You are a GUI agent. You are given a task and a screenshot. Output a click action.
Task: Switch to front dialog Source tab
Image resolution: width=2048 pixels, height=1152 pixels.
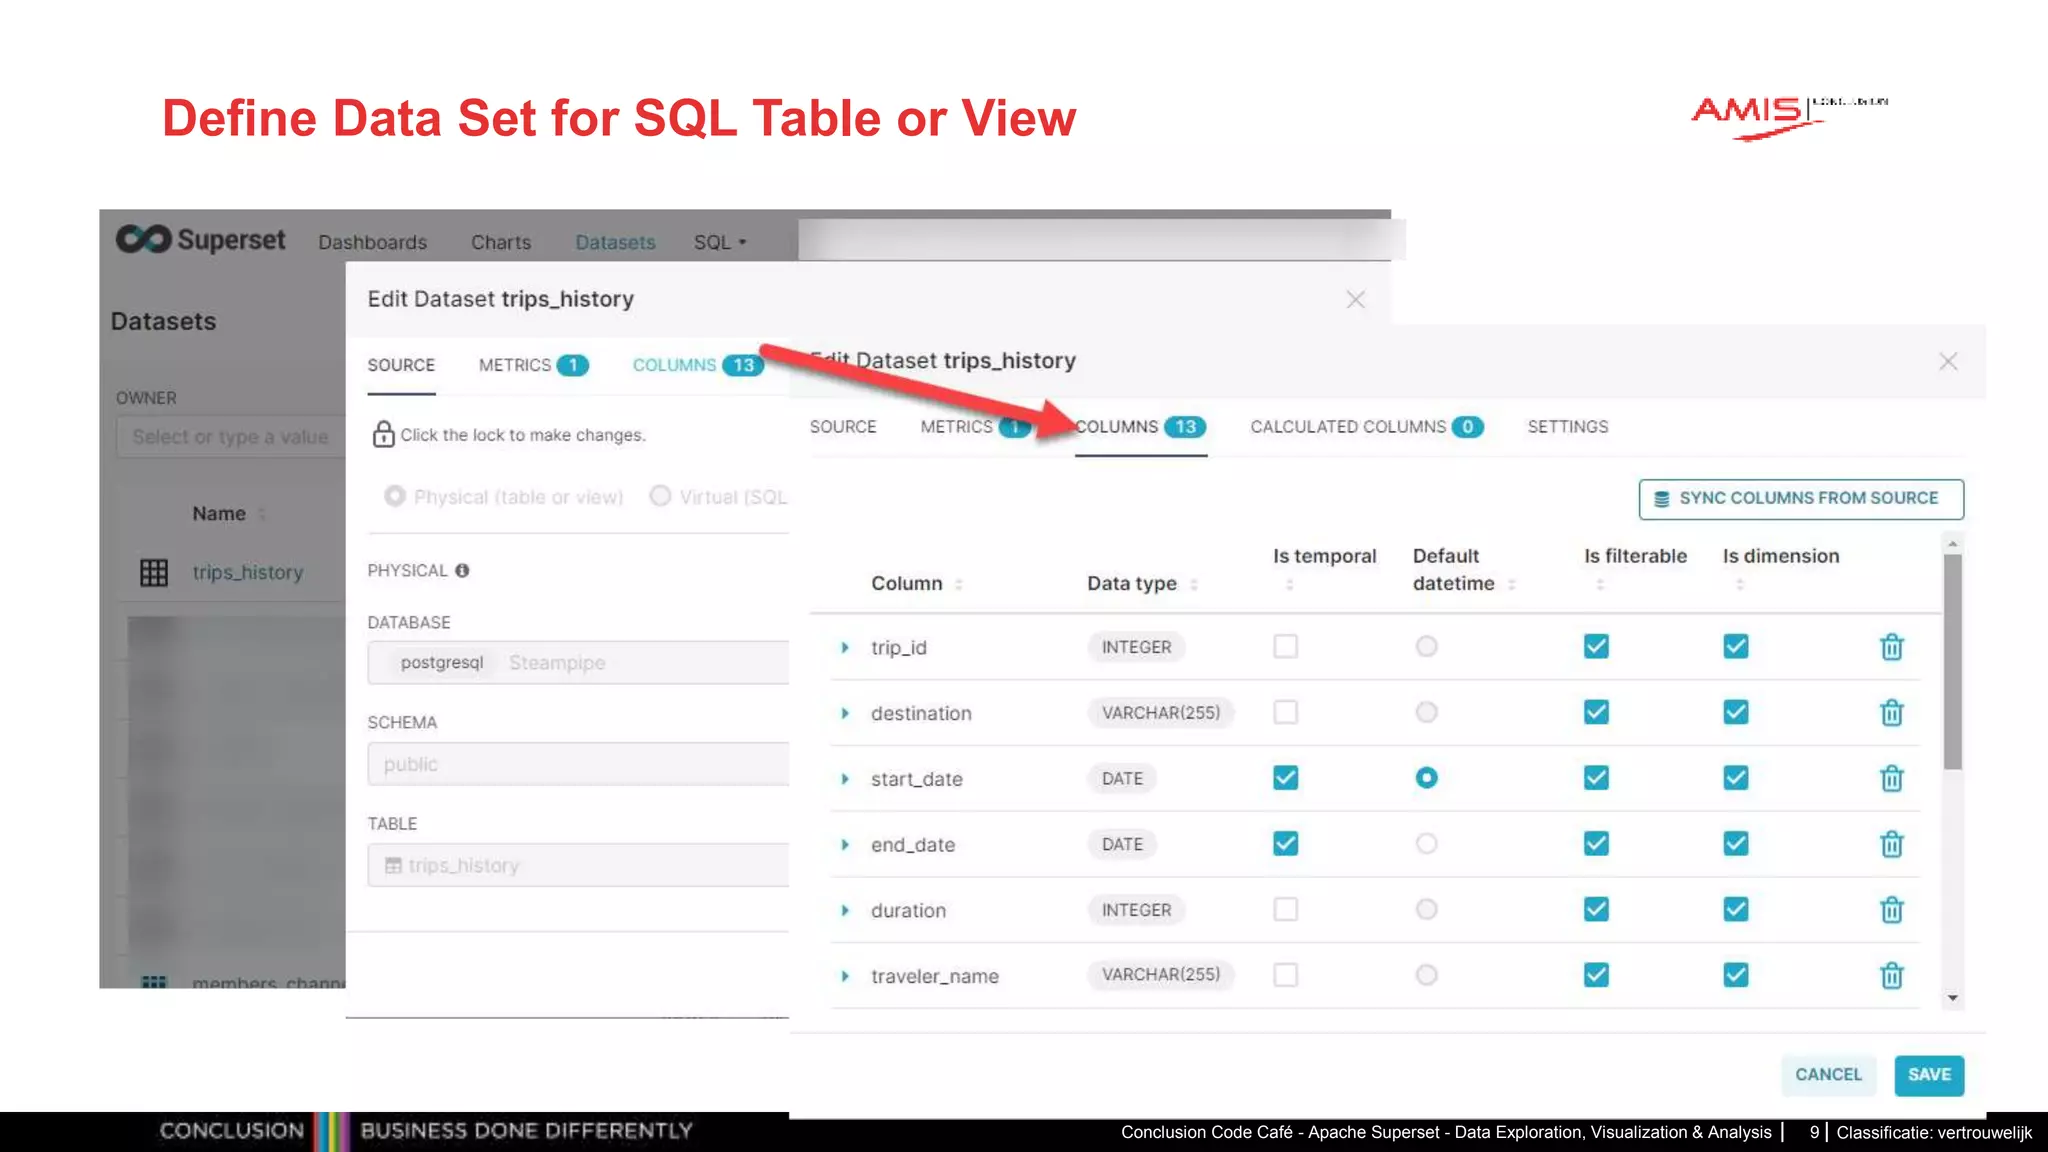coord(843,427)
